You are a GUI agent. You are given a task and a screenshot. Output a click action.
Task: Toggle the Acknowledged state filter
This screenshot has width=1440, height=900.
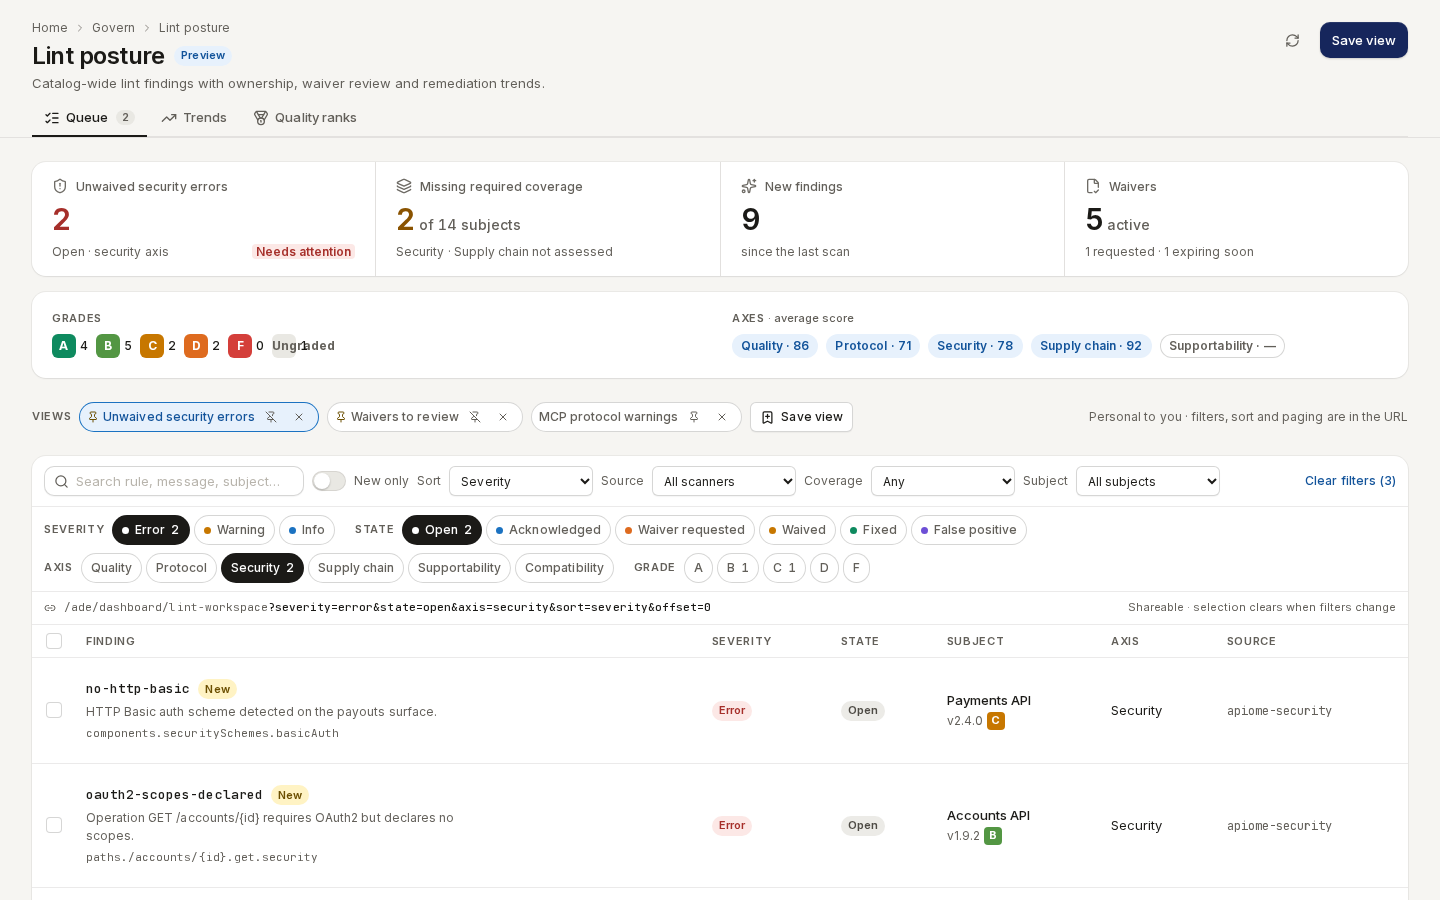pyautogui.click(x=548, y=530)
